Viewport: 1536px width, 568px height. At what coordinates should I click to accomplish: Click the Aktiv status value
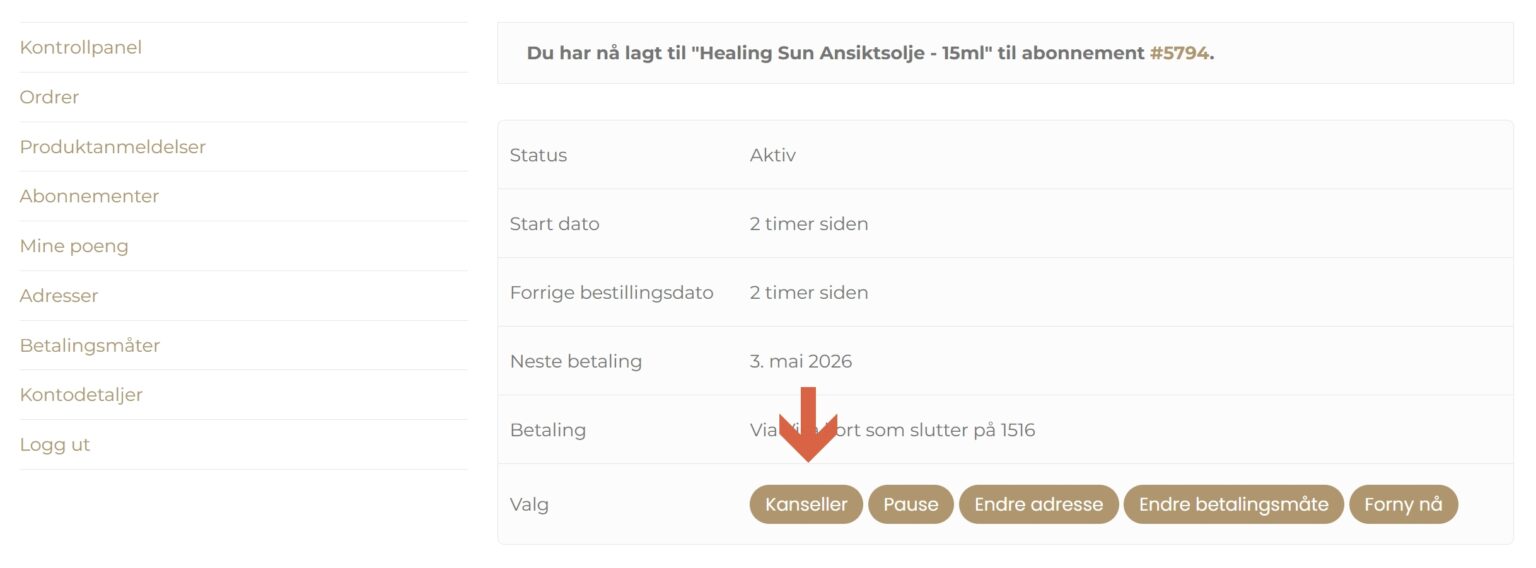click(773, 155)
